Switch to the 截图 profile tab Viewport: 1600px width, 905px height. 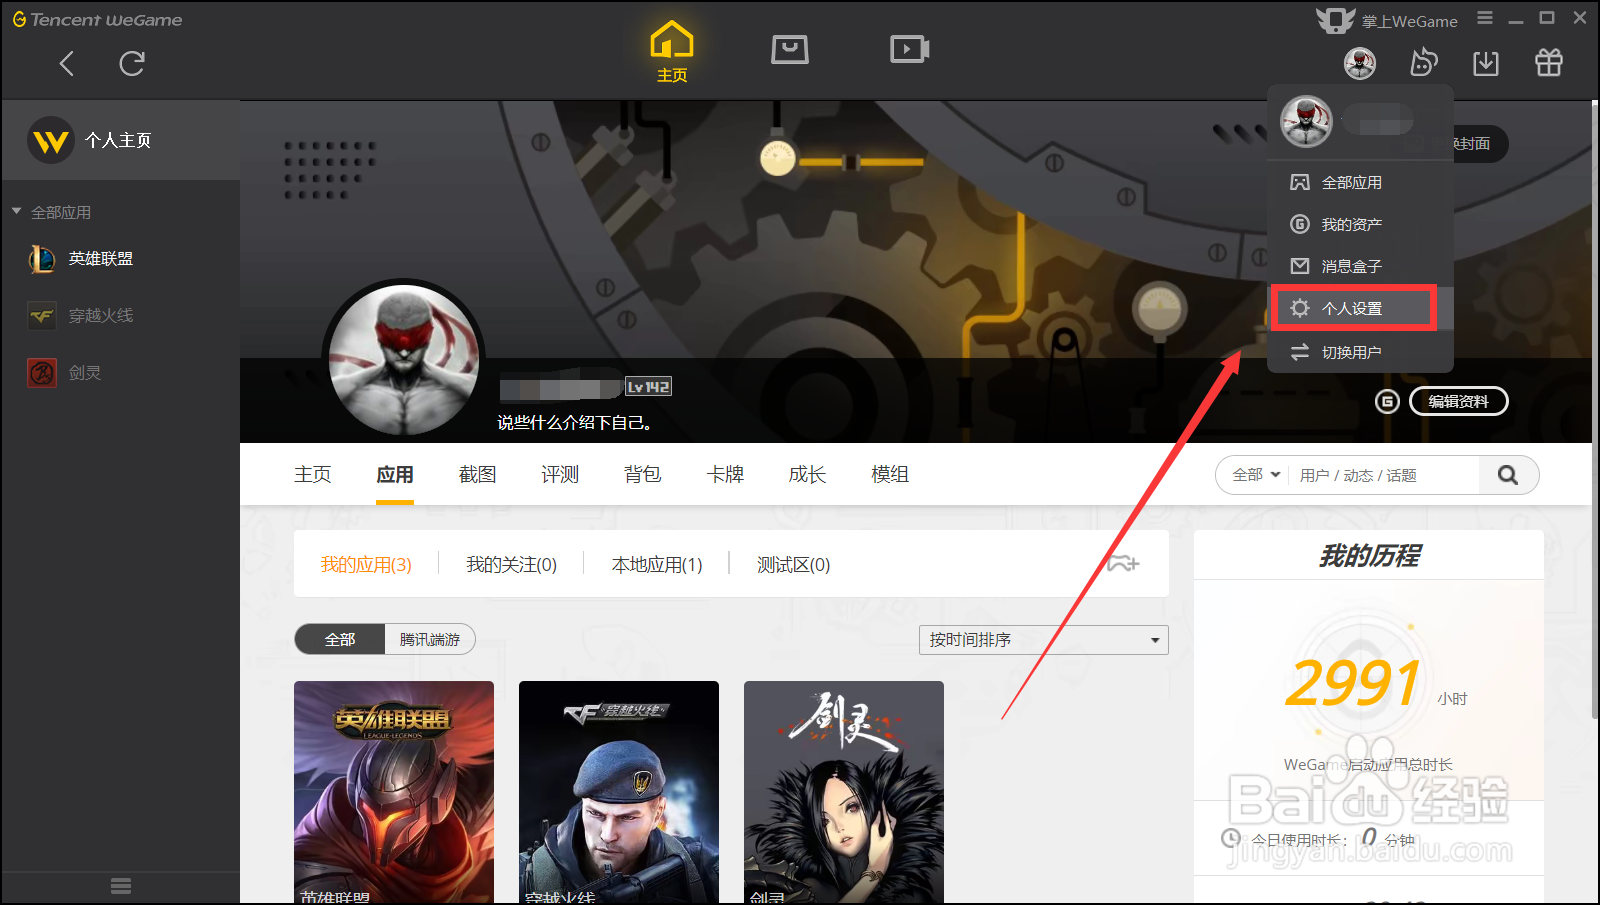click(x=477, y=475)
